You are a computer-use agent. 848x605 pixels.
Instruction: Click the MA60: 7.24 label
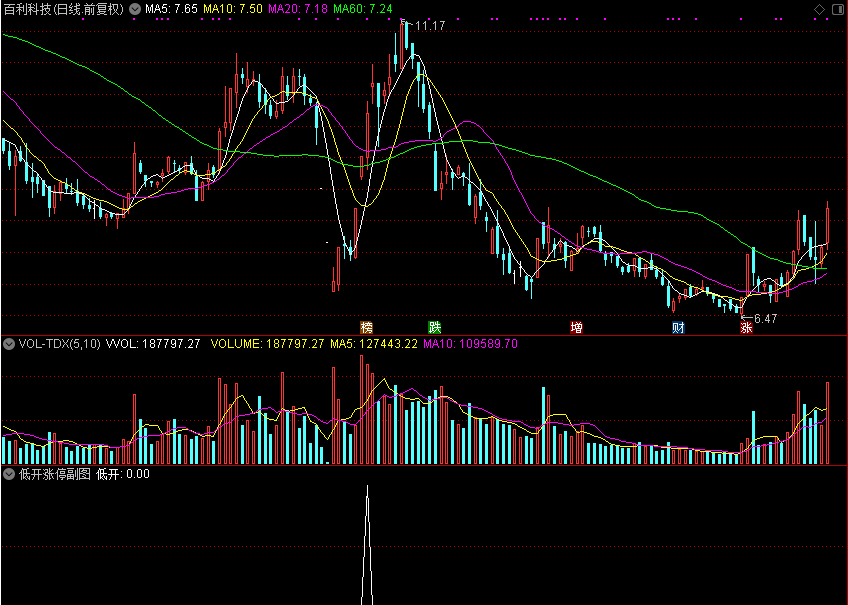[363, 9]
